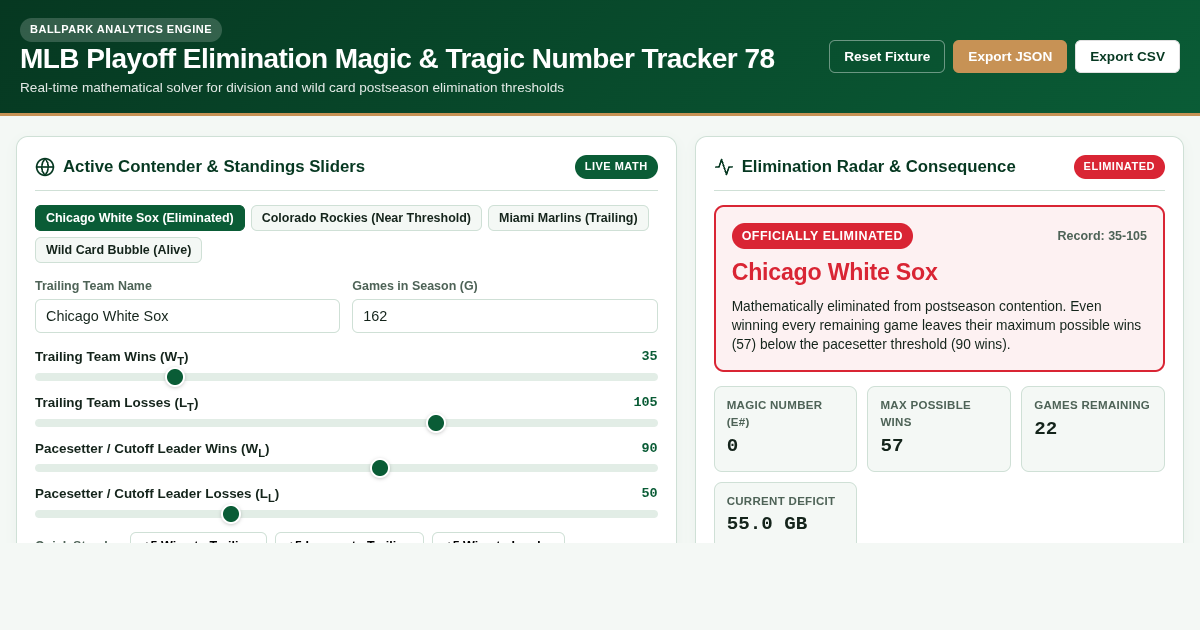Click the Pacesetter Losses value 50
Image resolution: width=1200 pixels, height=630 pixels.
[x=650, y=493]
